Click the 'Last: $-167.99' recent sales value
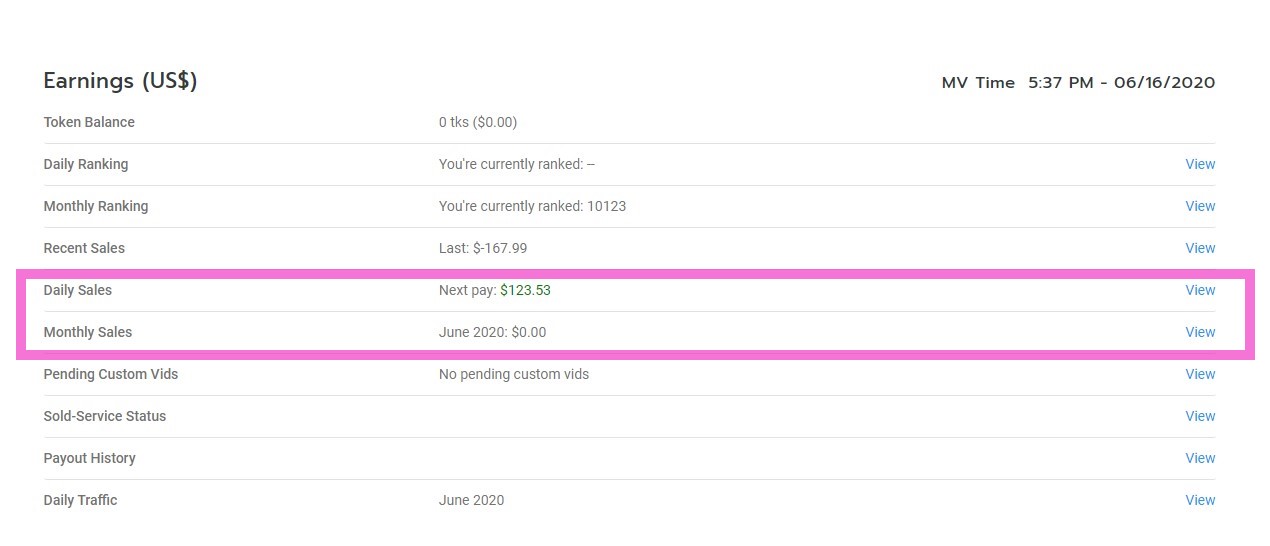1270x546 pixels. click(483, 248)
